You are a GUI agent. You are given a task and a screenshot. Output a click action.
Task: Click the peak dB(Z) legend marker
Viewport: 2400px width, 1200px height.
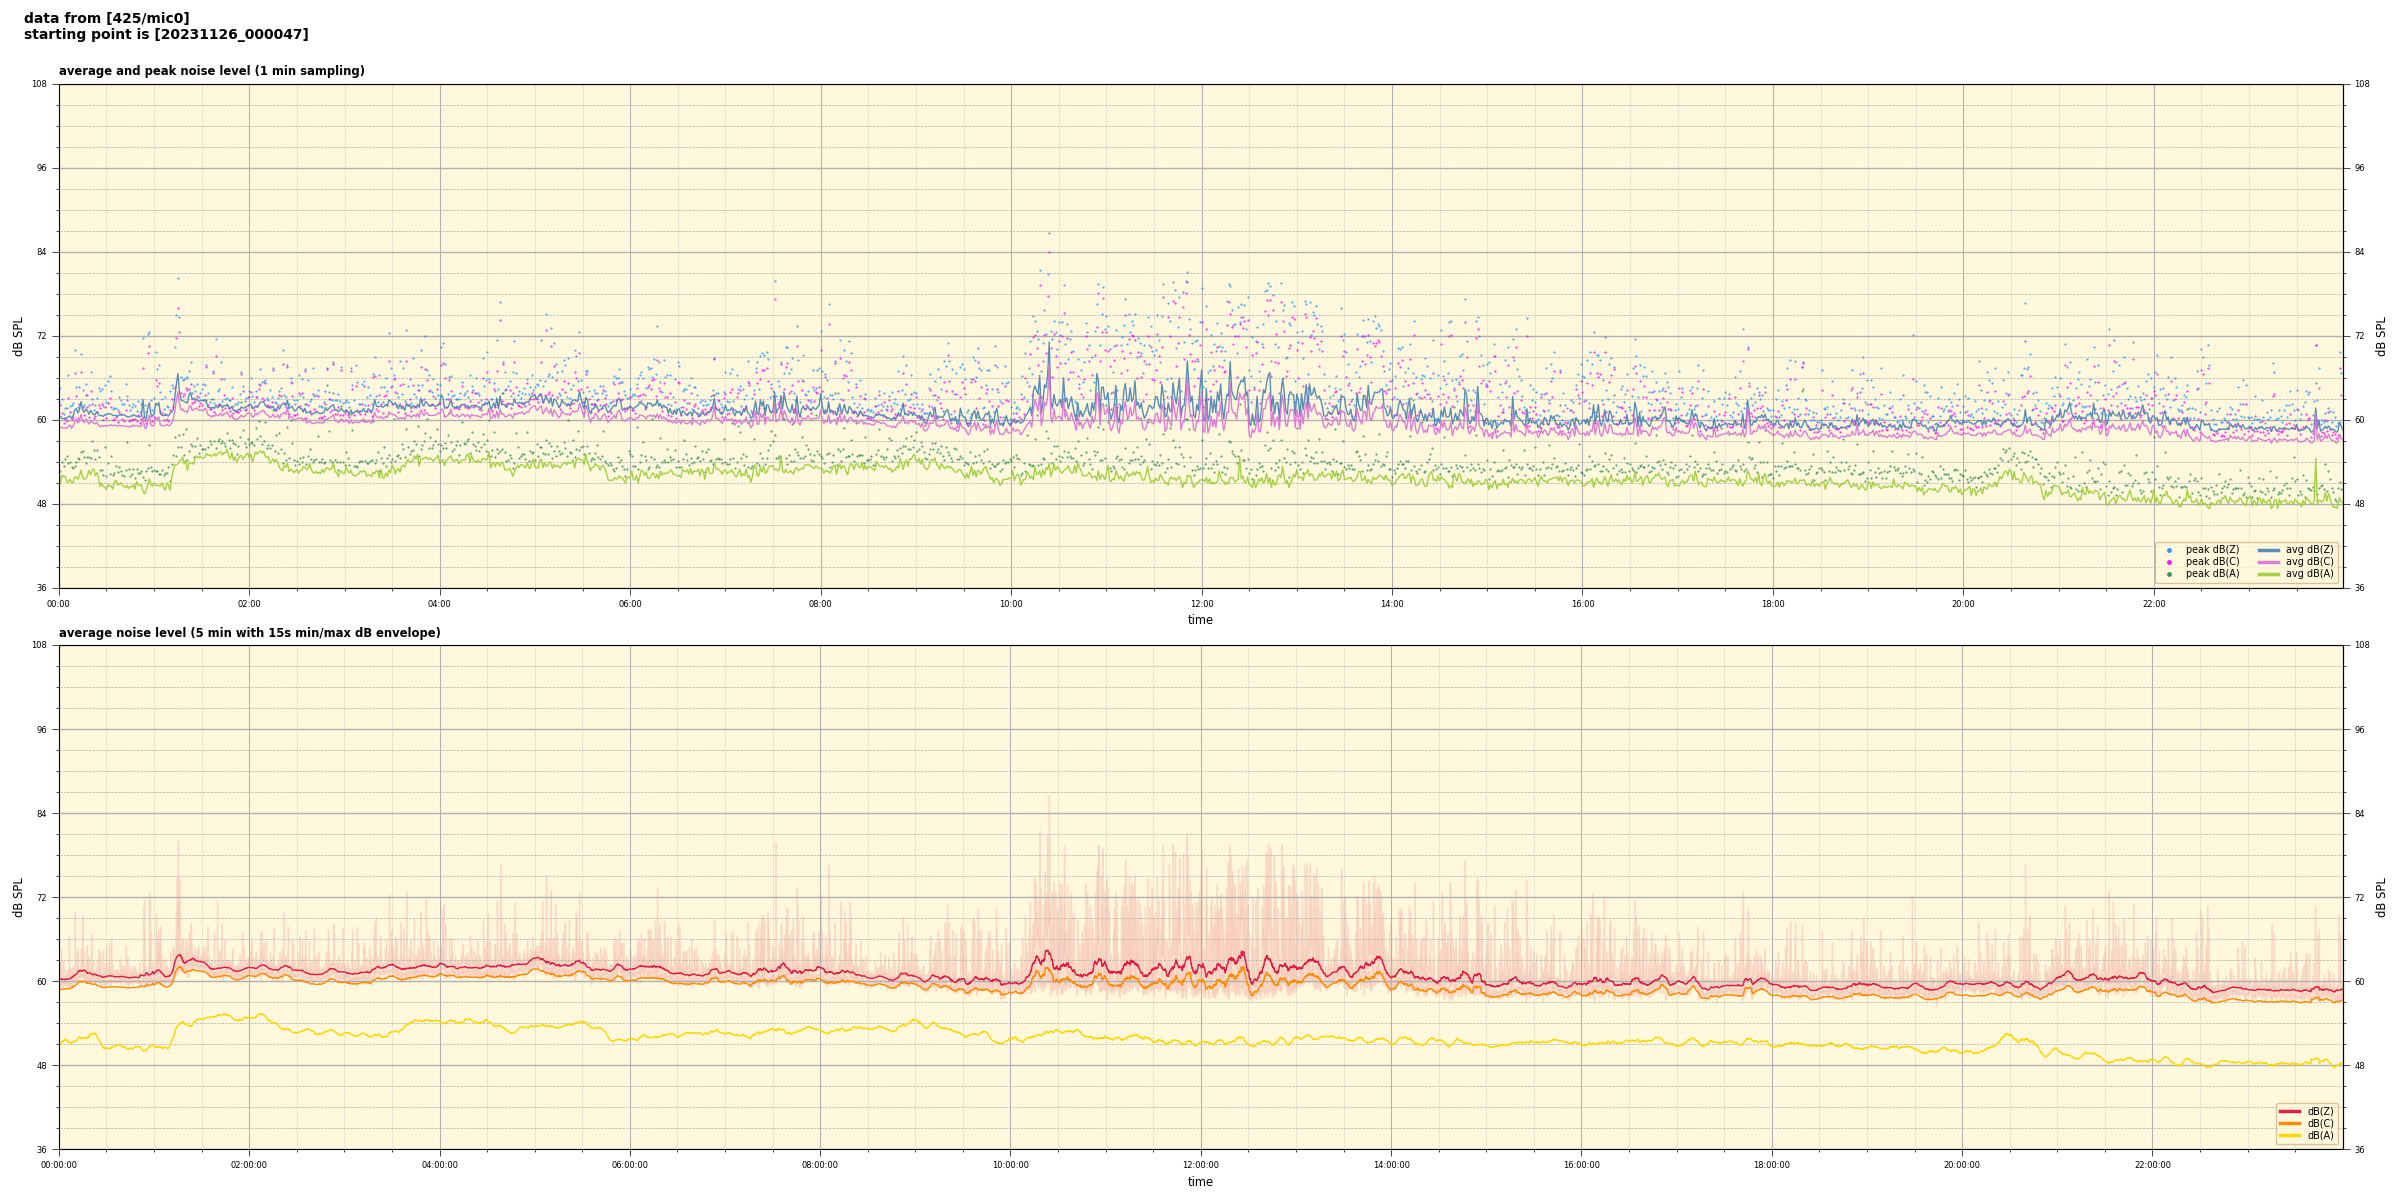[x=2169, y=550]
